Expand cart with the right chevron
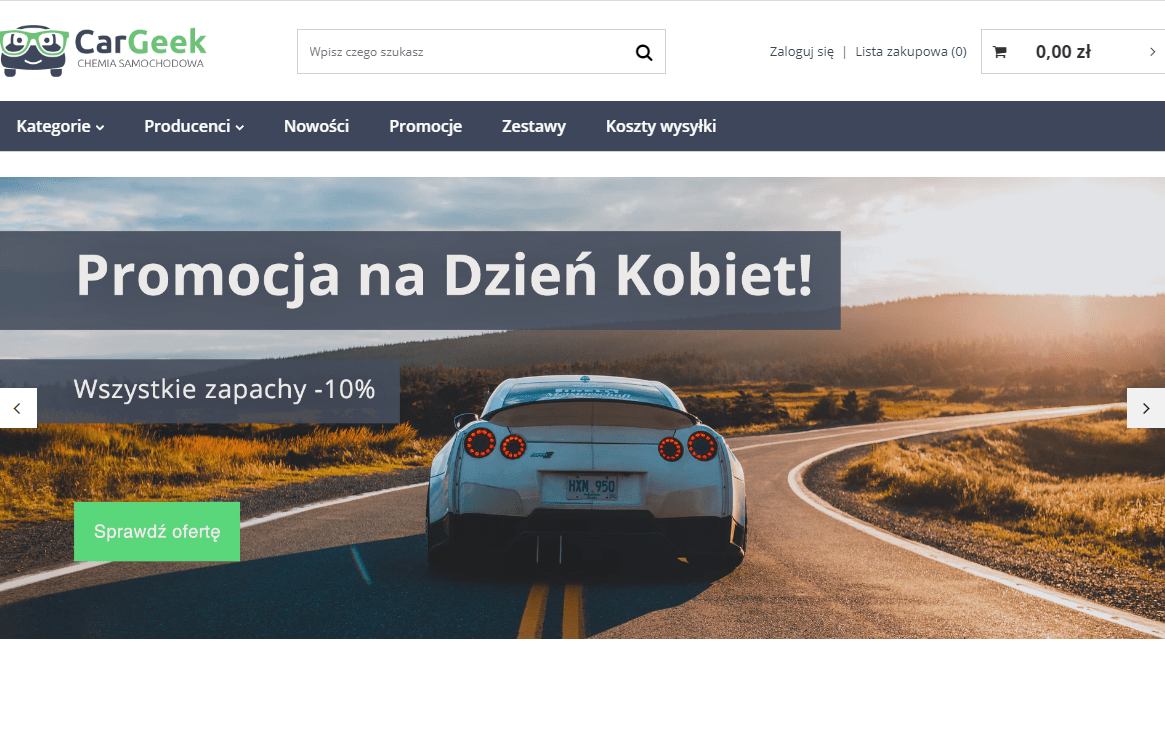The height and width of the screenshot is (733, 1165). pyautogui.click(x=1152, y=52)
